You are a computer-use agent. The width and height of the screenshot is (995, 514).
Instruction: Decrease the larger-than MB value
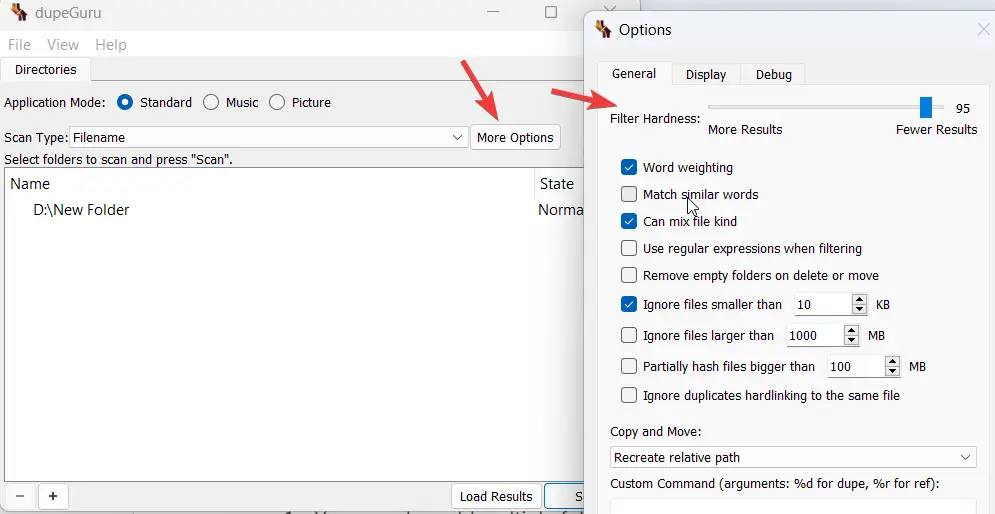[852, 341]
